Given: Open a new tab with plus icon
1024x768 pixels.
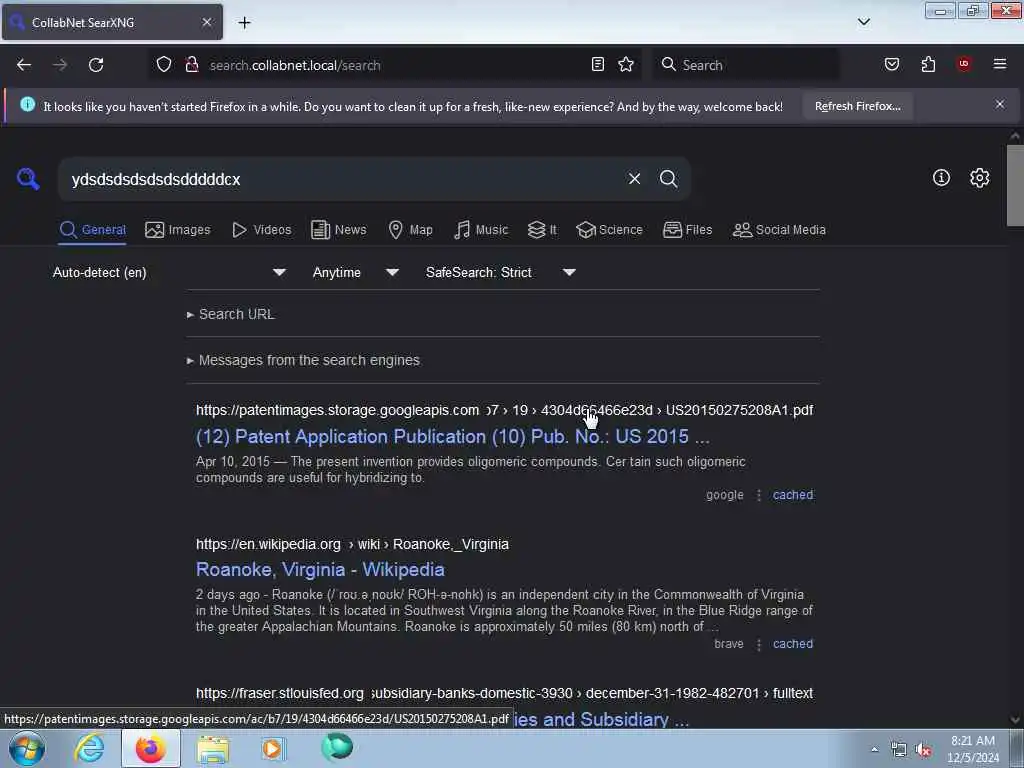Looking at the screenshot, I should (244, 23).
